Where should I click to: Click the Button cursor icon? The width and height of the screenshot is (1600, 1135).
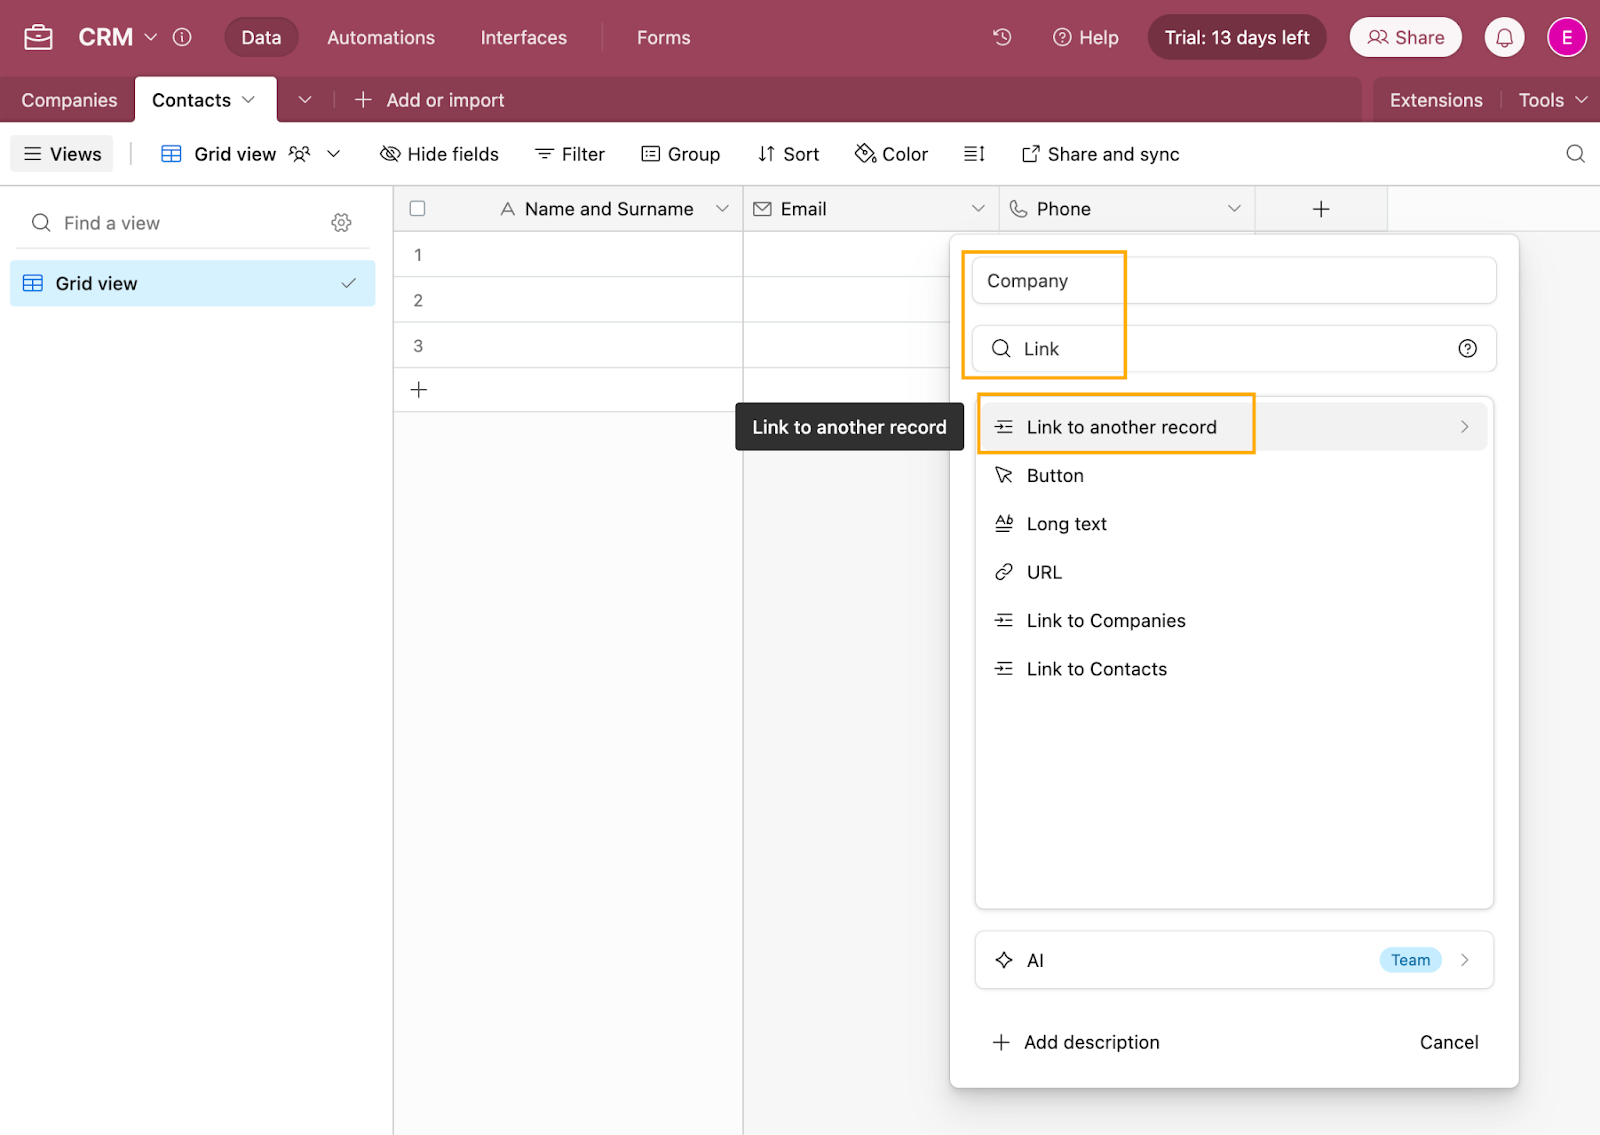(1004, 475)
